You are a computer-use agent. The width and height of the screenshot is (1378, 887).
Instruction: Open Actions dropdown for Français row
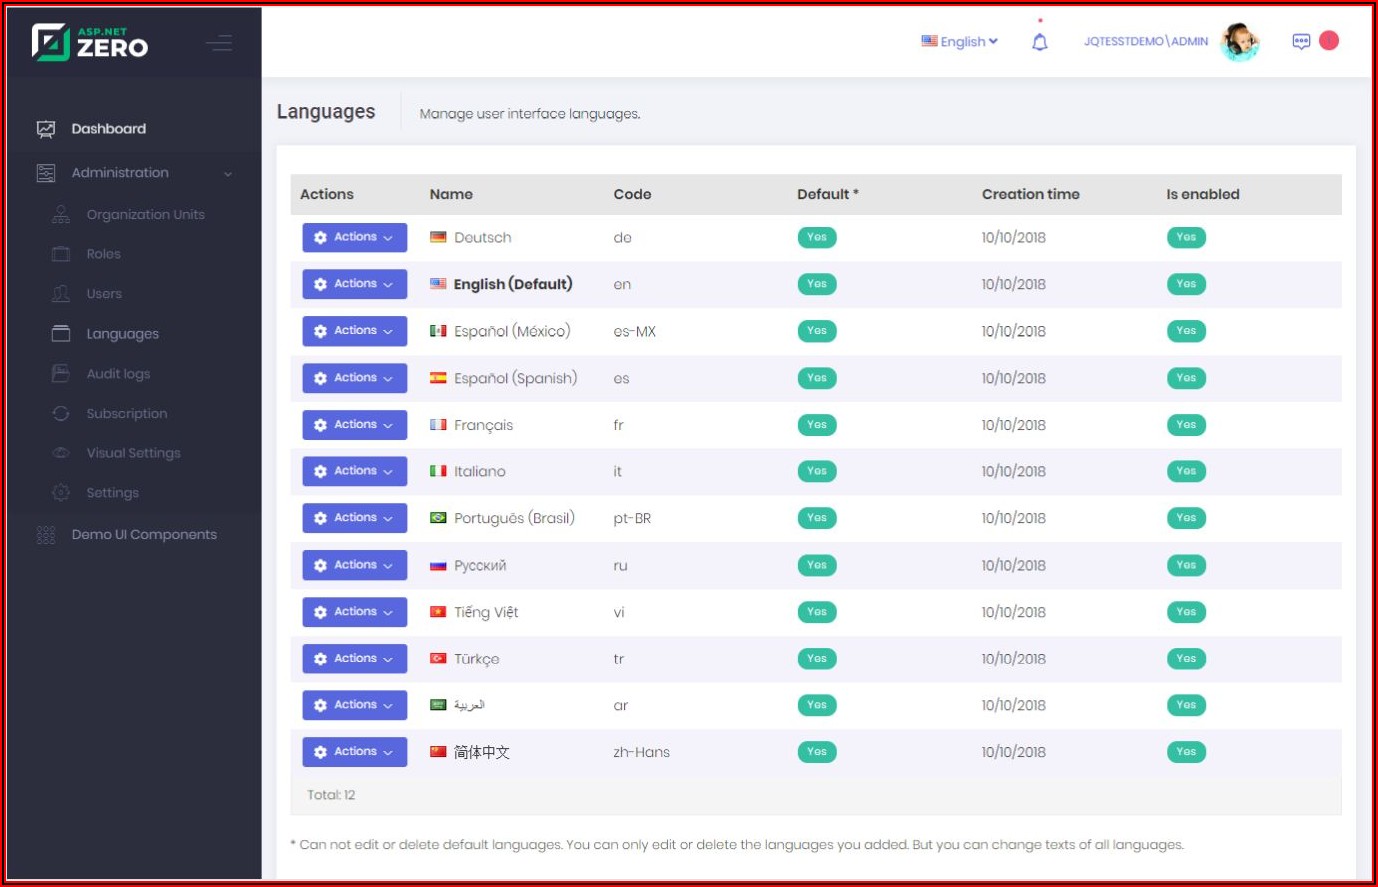pyautogui.click(x=354, y=425)
